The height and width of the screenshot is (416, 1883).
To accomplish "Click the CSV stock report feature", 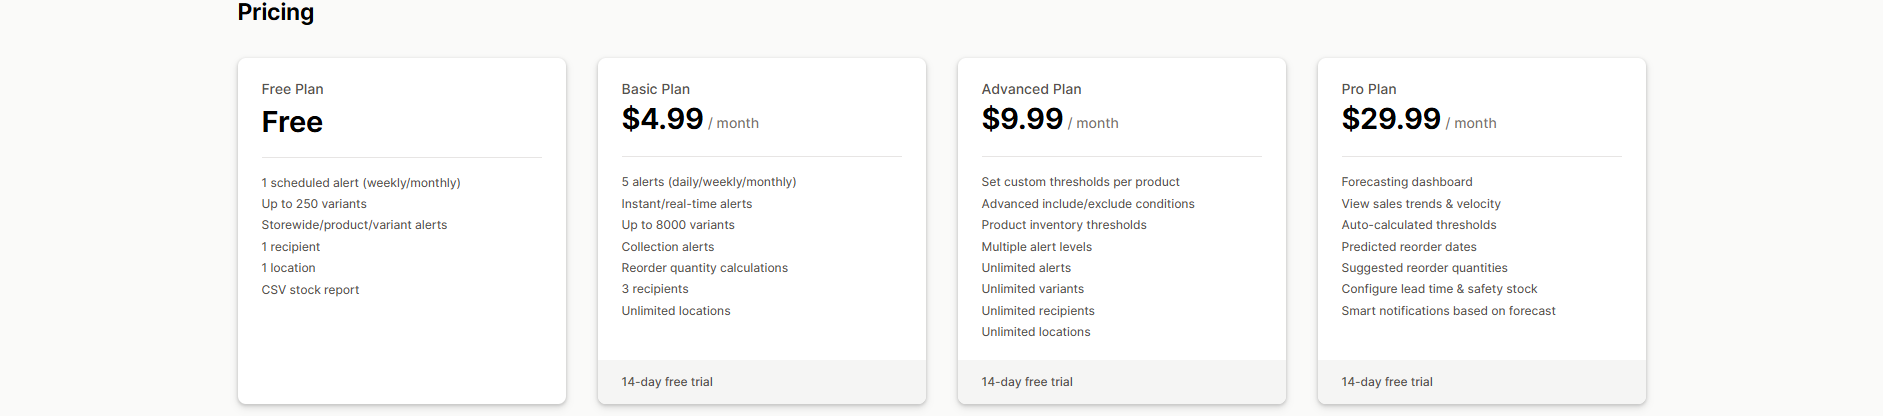I will (x=310, y=290).
